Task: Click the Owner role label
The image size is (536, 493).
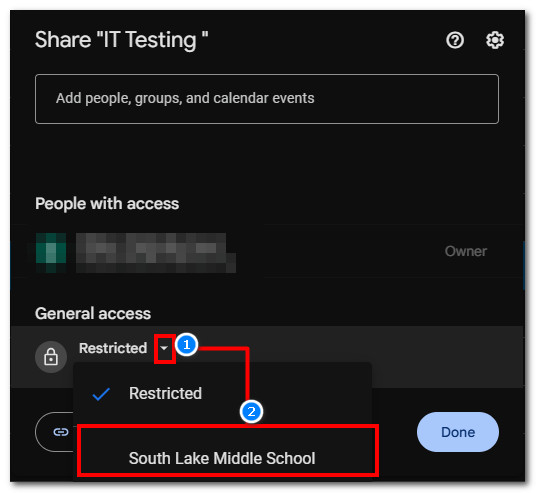Action: [x=466, y=251]
